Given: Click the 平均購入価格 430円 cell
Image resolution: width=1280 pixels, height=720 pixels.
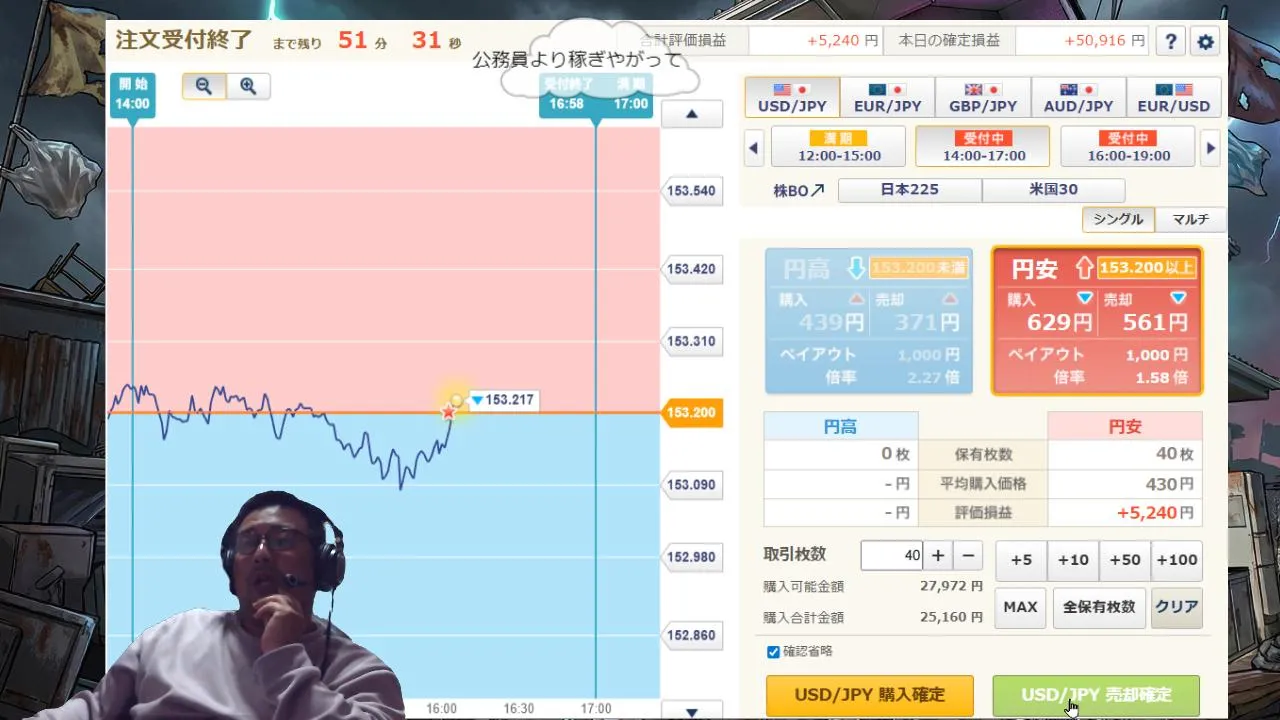Looking at the screenshot, I should (x=1125, y=484).
